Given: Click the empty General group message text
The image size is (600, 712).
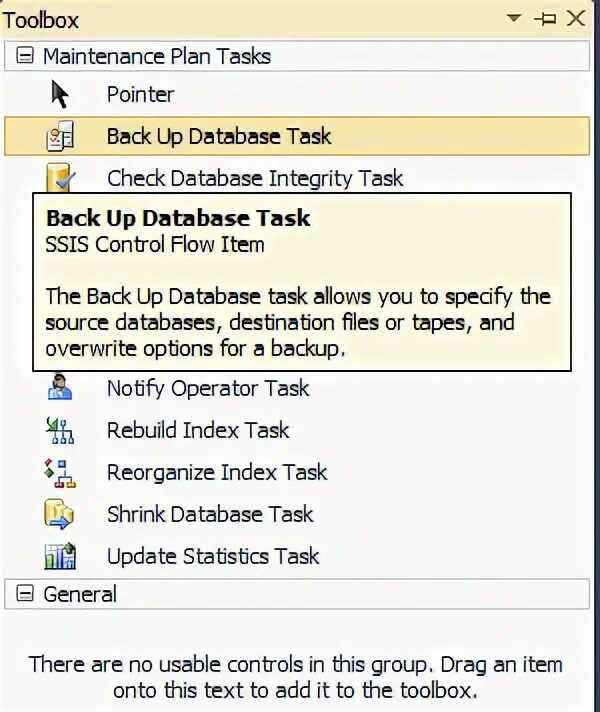Looking at the screenshot, I should [296, 677].
